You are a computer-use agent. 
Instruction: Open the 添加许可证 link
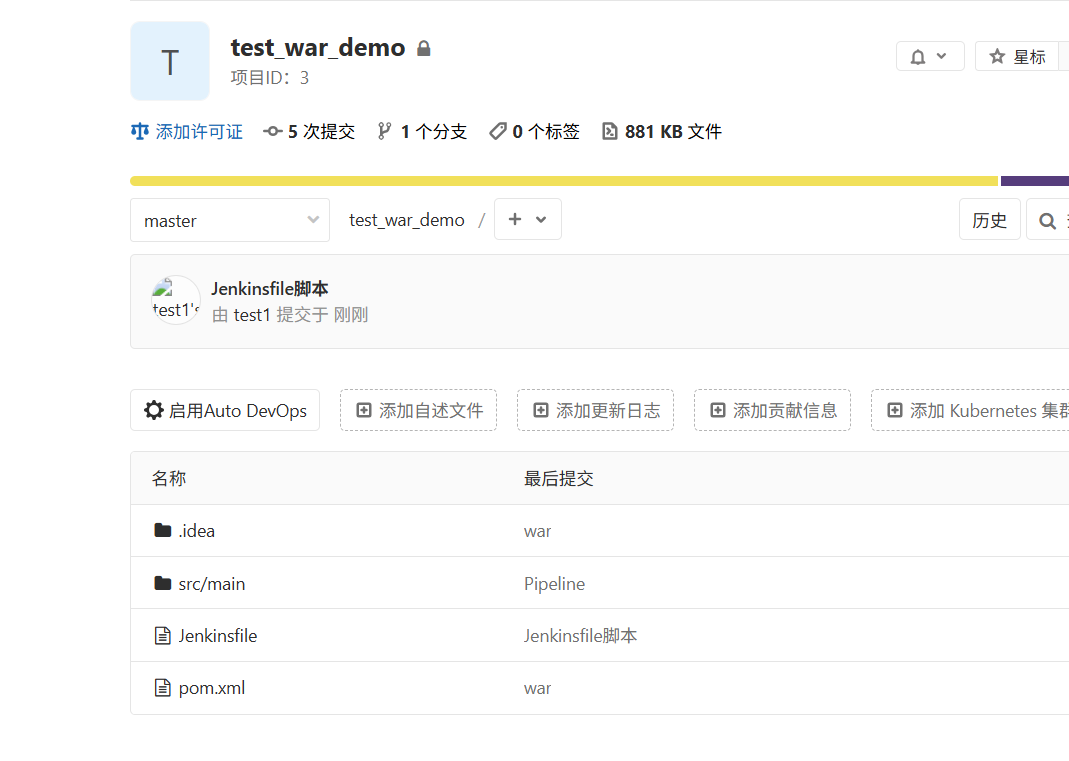187,132
